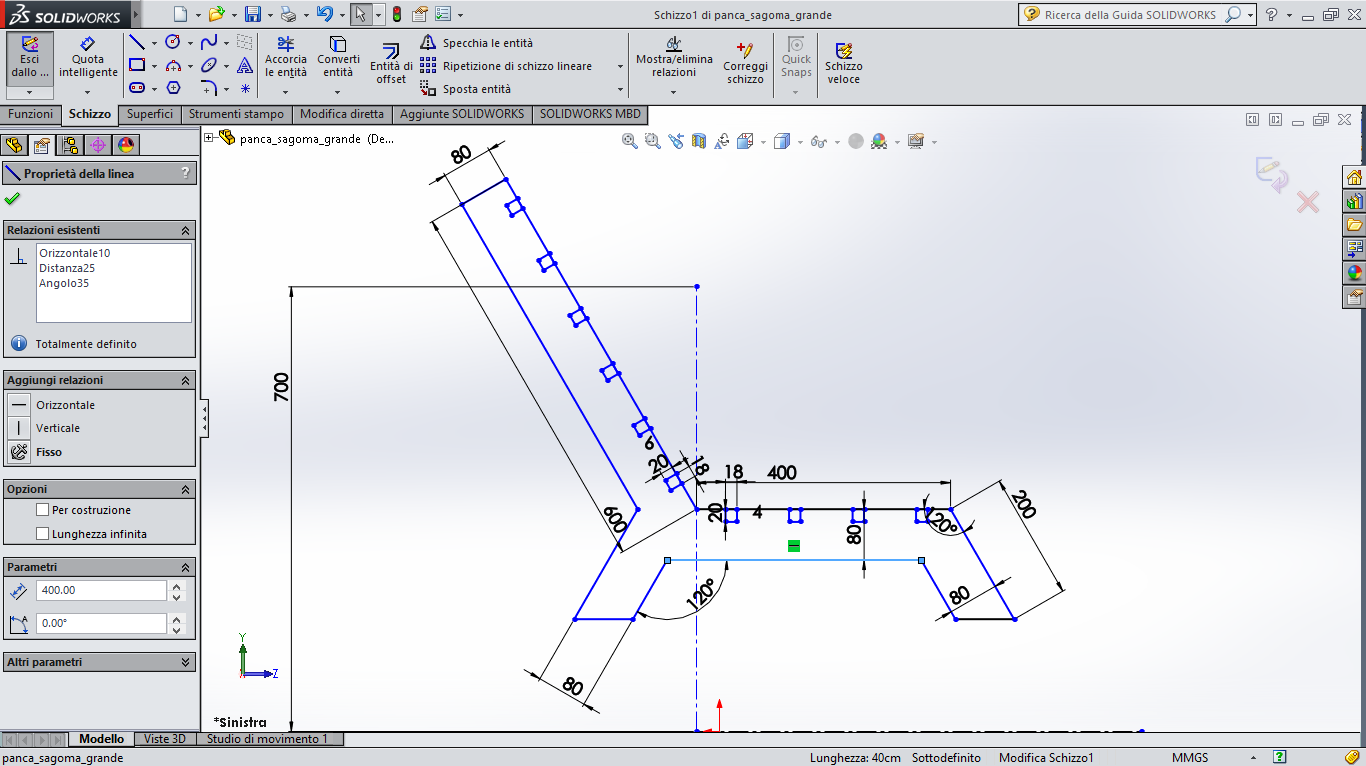Click the Zoom to Fit view icon

pyautogui.click(x=630, y=142)
